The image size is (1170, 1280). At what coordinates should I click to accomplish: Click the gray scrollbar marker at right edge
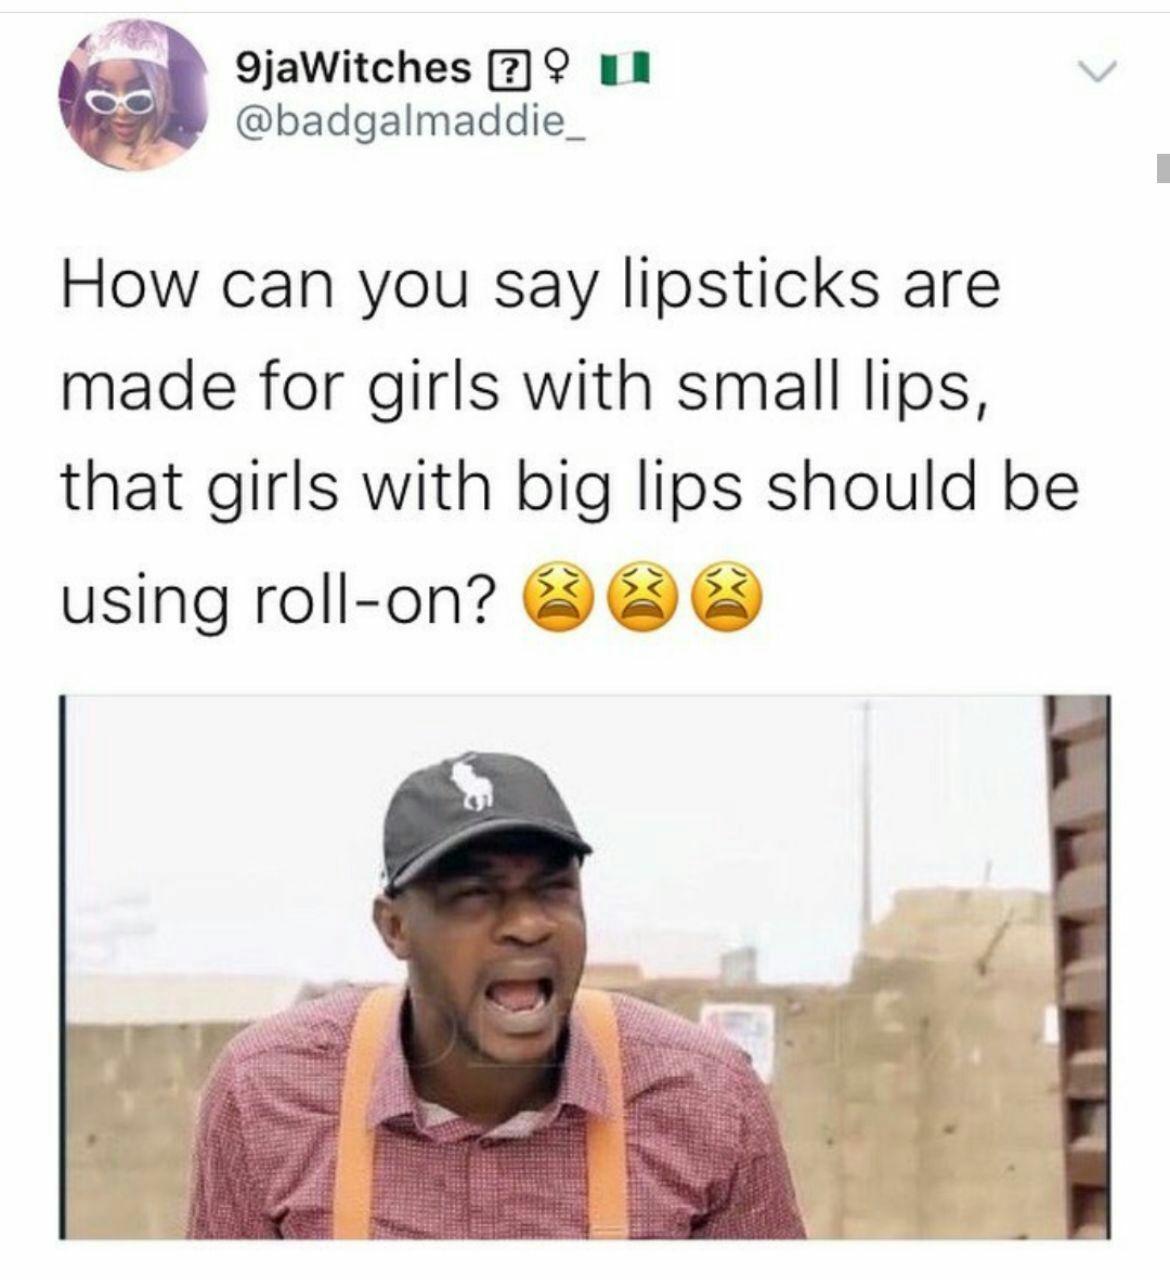[1163, 168]
